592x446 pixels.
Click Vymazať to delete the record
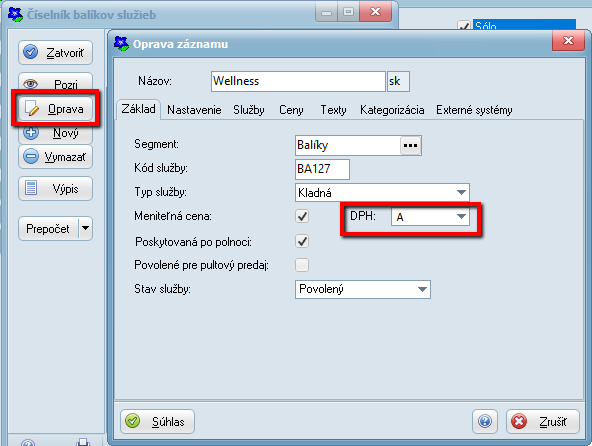click(x=55, y=156)
